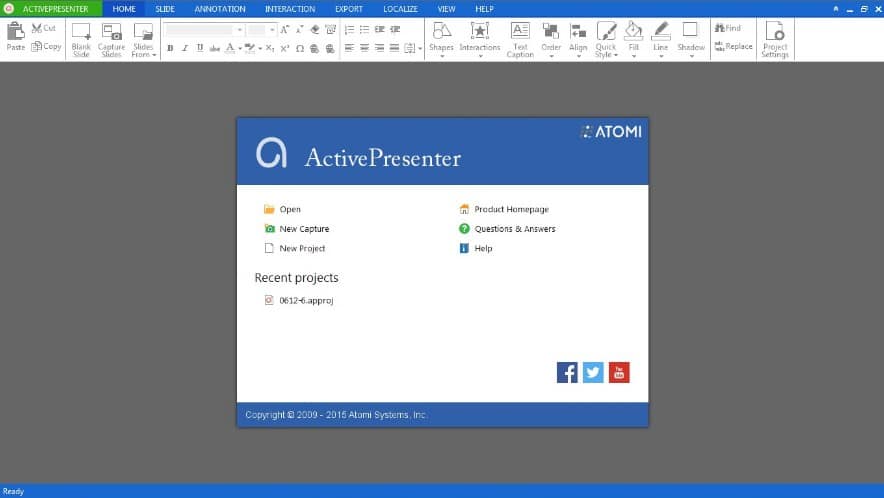Toggle align text left
This screenshot has height=498, width=884.
point(350,49)
